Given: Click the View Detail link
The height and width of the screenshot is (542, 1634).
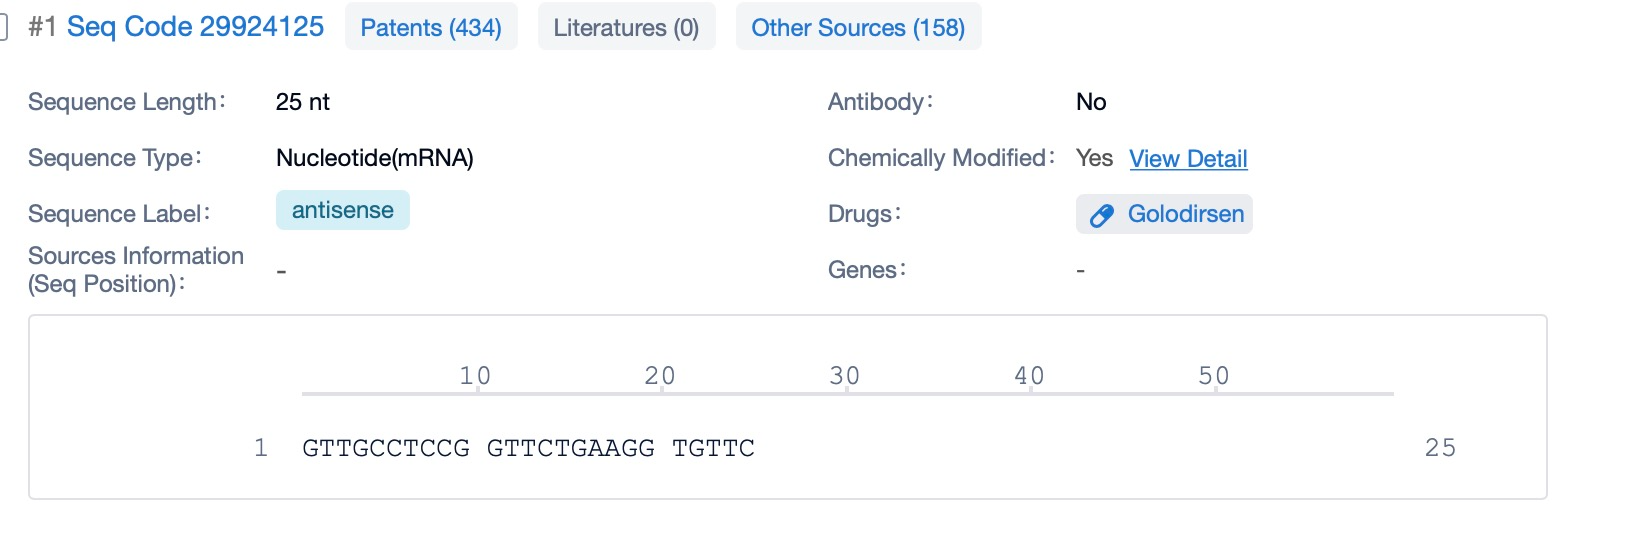Looking at the screenshot, I should pyautogui.click(x=1188, y=159).
